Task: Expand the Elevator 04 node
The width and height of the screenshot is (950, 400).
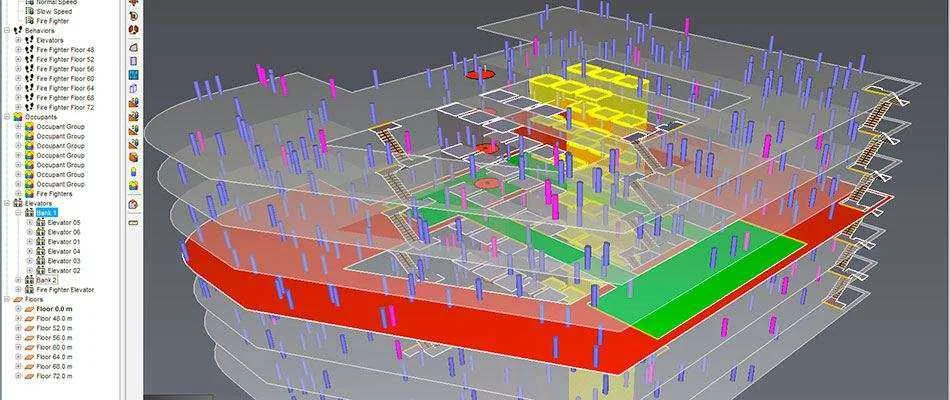Action: (x=30, y=252)
